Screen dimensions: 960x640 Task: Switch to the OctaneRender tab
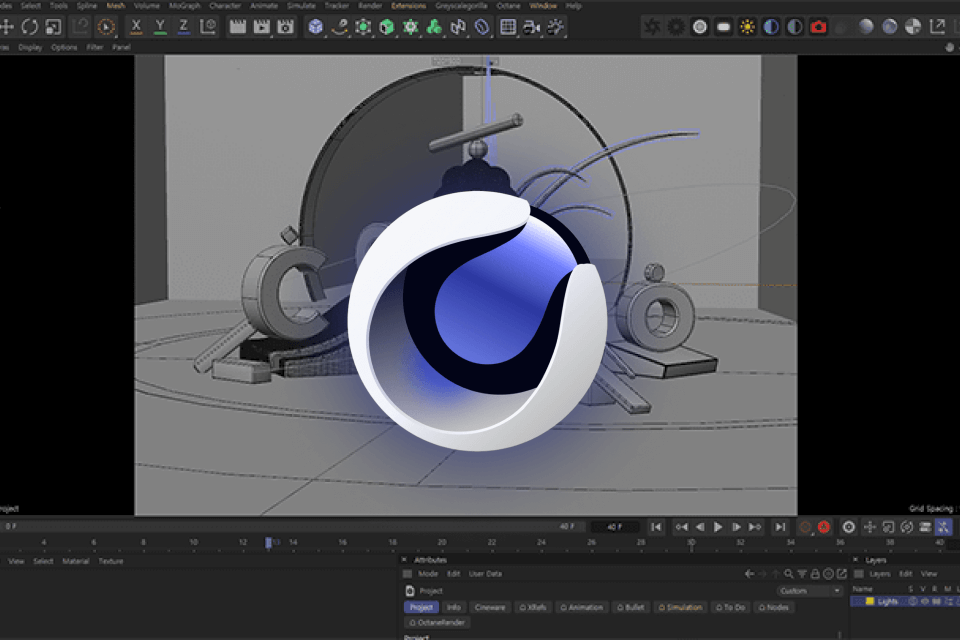437,623
